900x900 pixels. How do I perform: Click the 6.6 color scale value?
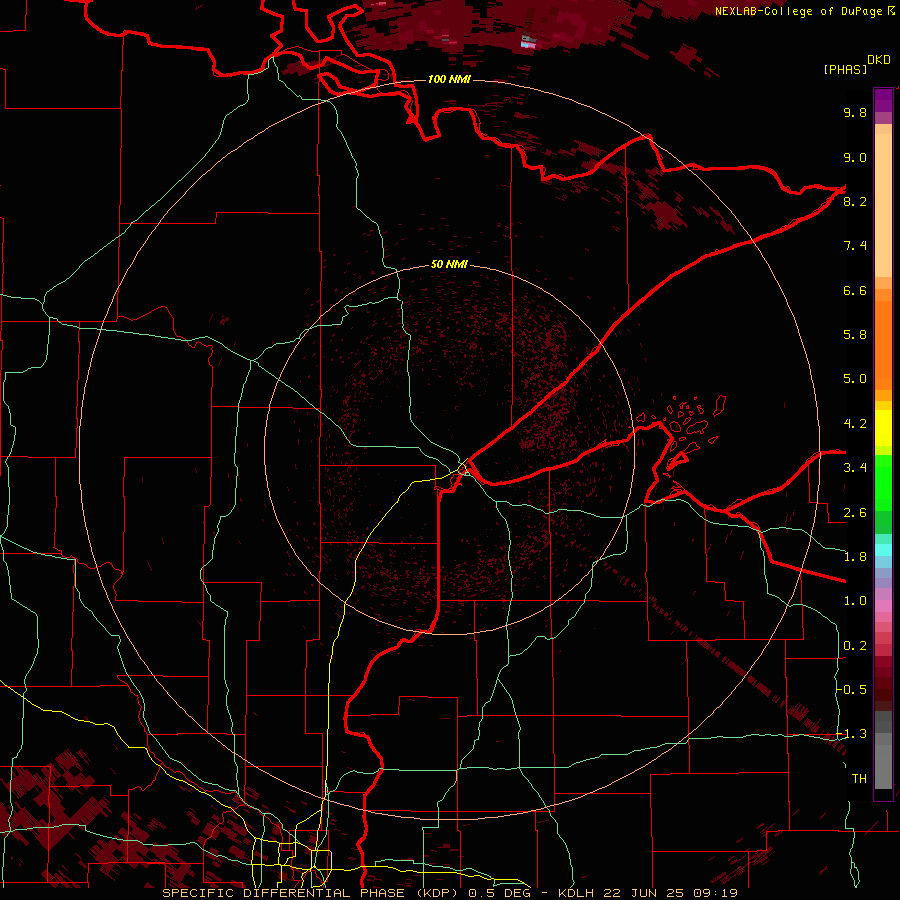[855, 290]
